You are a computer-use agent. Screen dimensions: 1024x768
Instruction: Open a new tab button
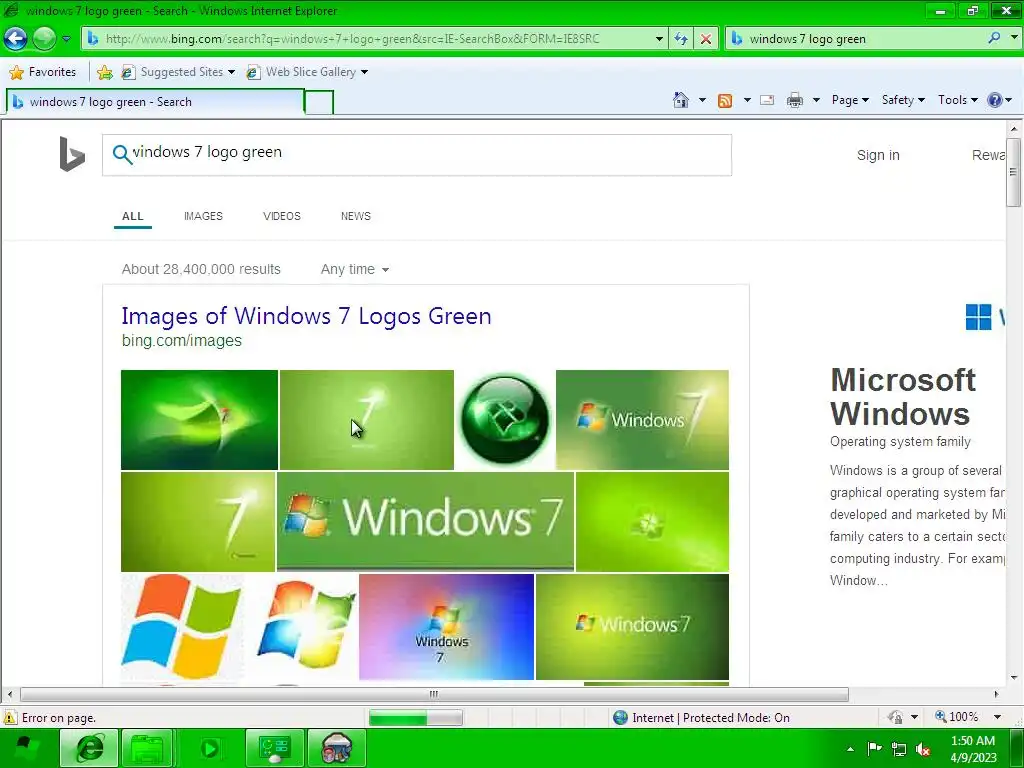click(319, 103)
